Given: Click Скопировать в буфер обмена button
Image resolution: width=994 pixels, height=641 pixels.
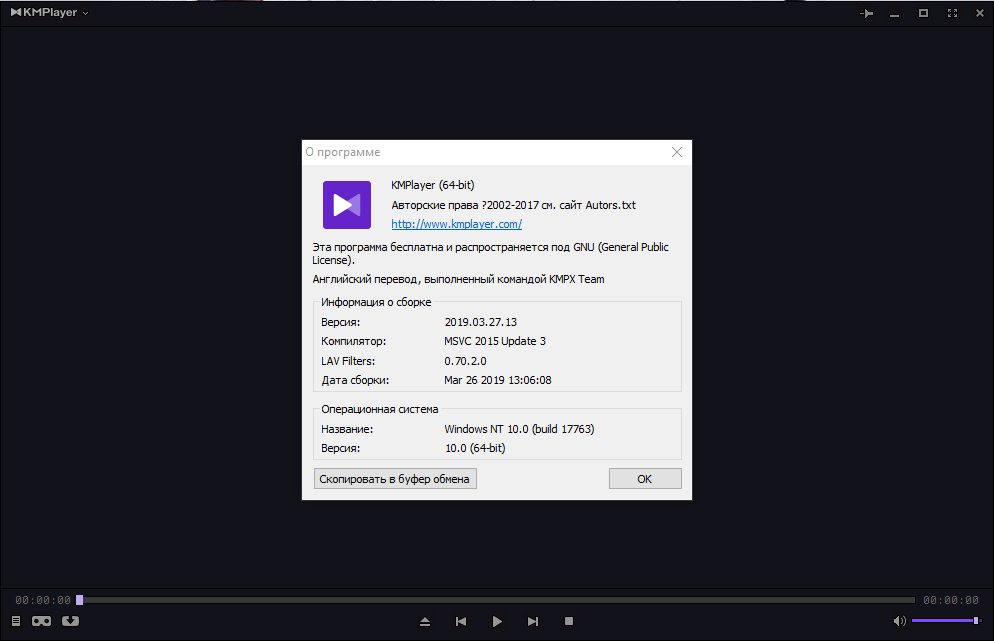Looking at the screenshot, I should click(x=395, y=479).
